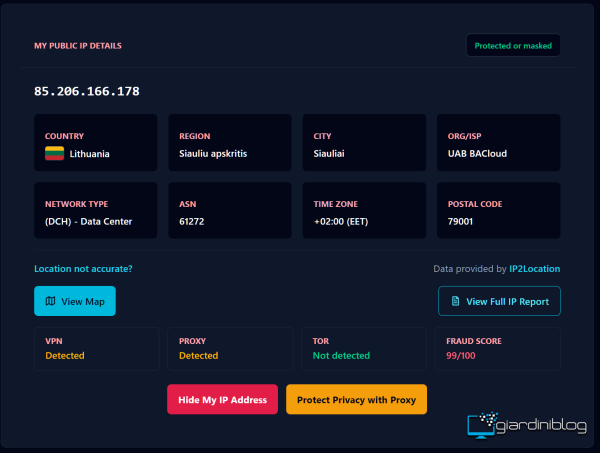Click the ORG/ISP value UAB BACloud

click(478, 154)
